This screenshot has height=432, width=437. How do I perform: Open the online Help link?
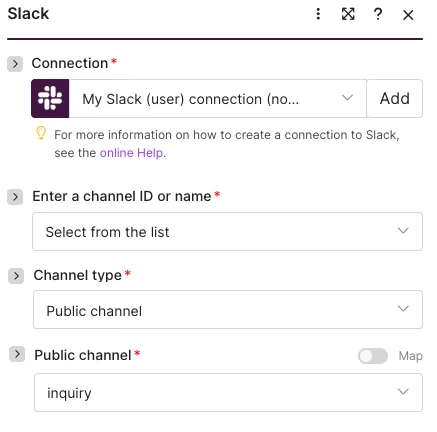131,153
